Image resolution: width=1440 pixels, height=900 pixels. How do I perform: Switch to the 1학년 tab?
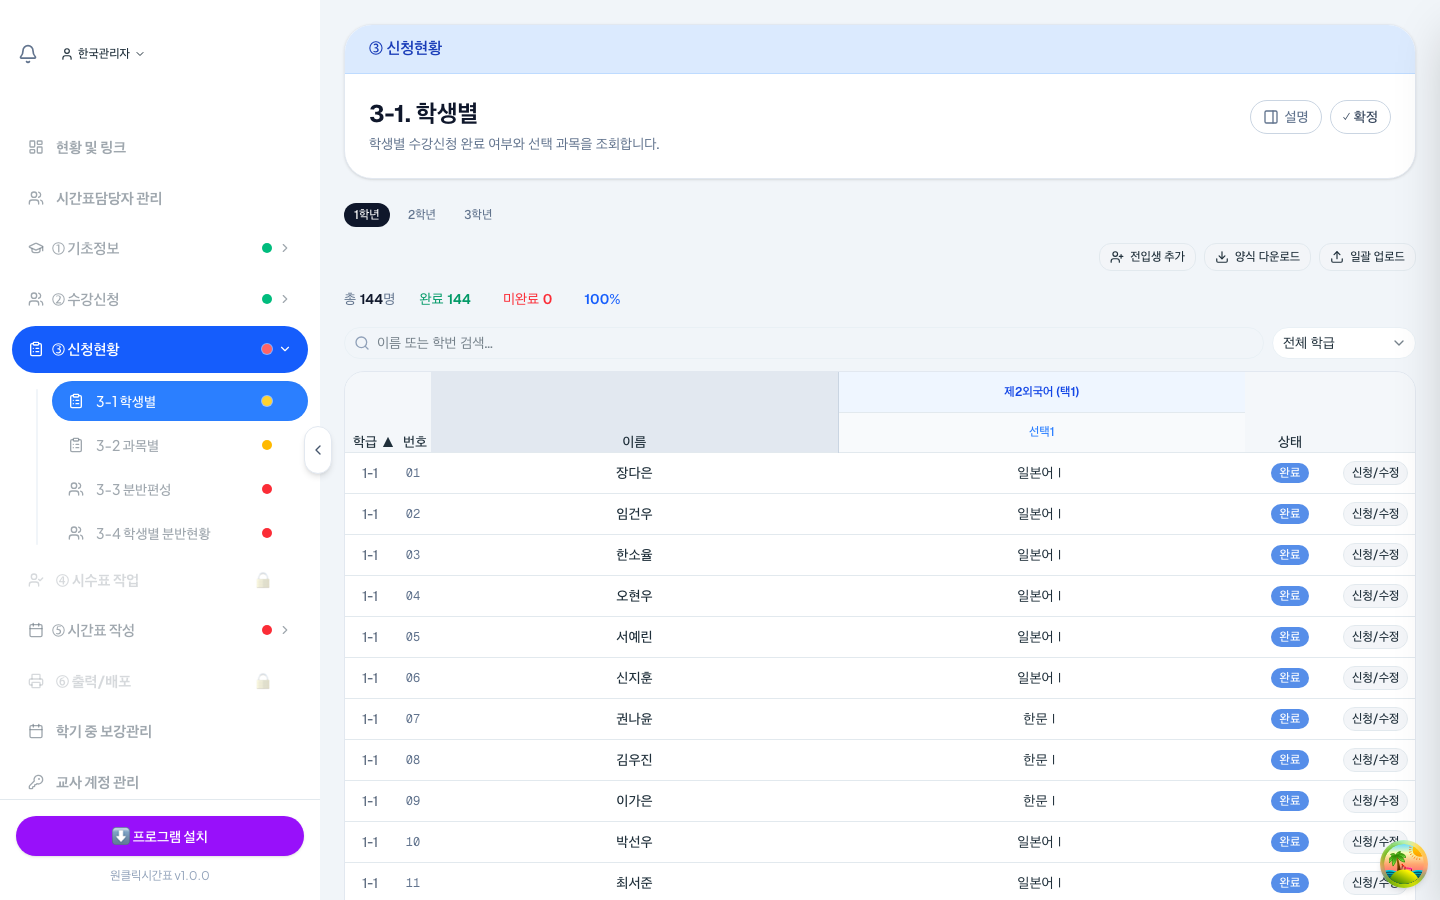click(367, 215)
